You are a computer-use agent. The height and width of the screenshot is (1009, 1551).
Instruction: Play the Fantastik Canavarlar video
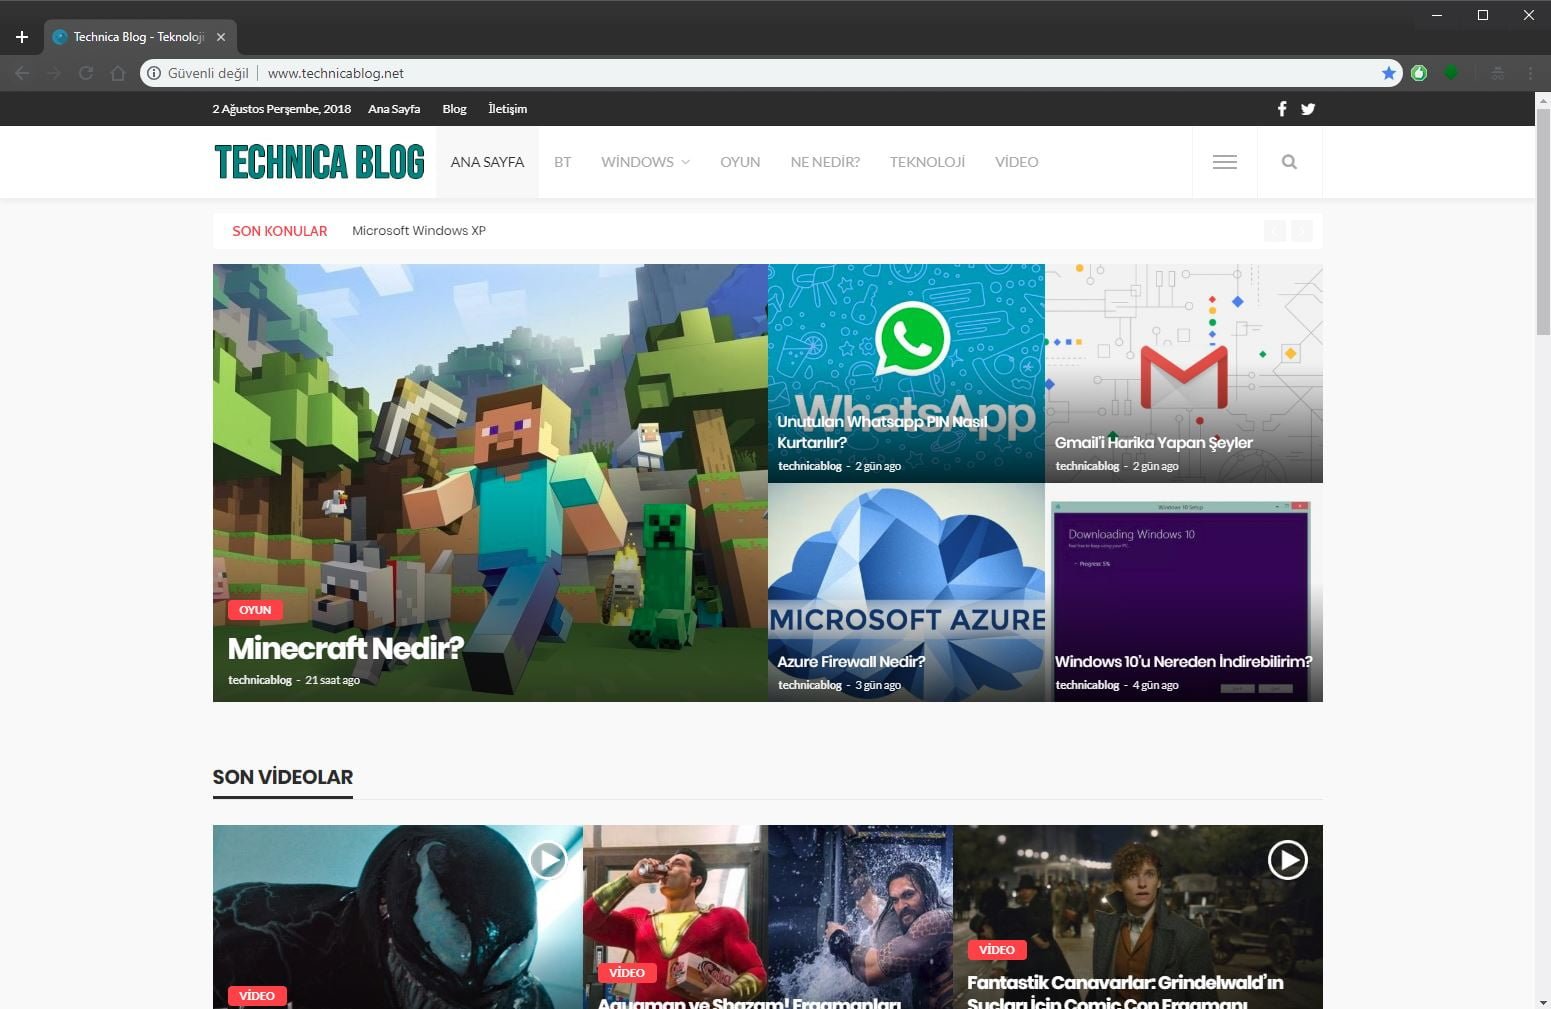point(1287,859)
